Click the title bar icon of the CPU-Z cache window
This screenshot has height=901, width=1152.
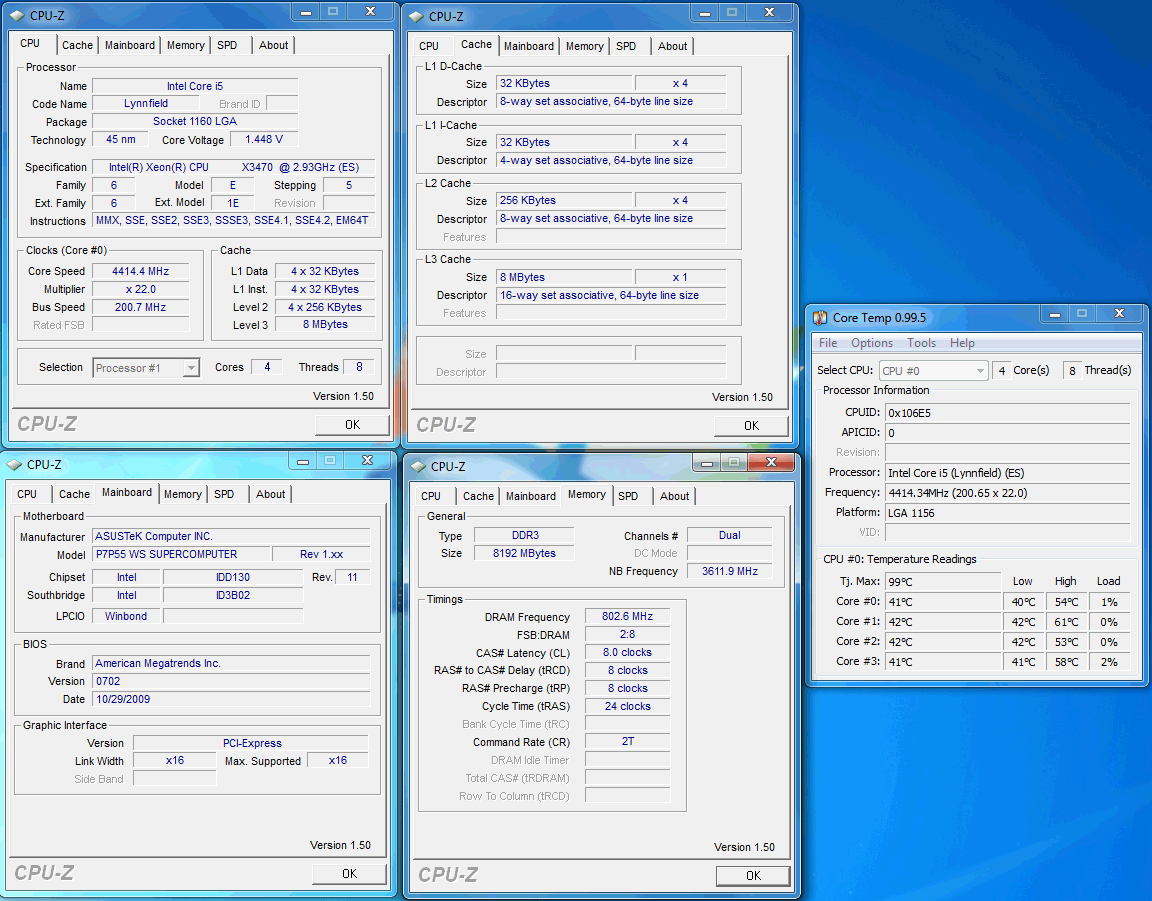coord(417,16)
